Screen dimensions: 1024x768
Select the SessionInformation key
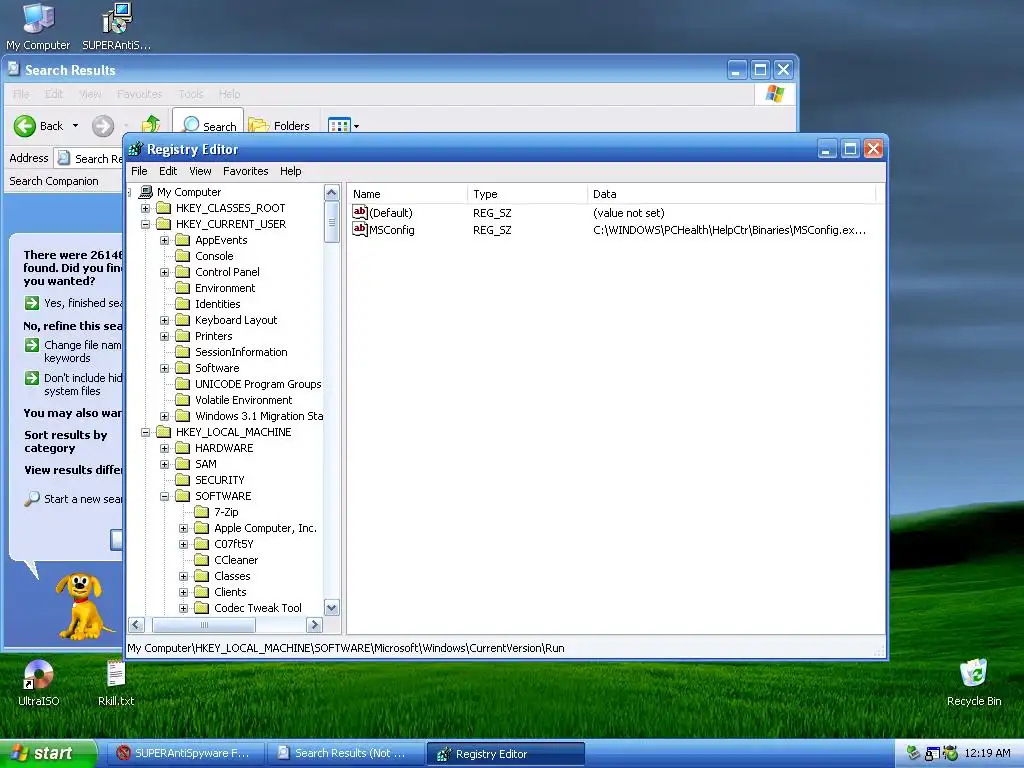tap(241, 352)
